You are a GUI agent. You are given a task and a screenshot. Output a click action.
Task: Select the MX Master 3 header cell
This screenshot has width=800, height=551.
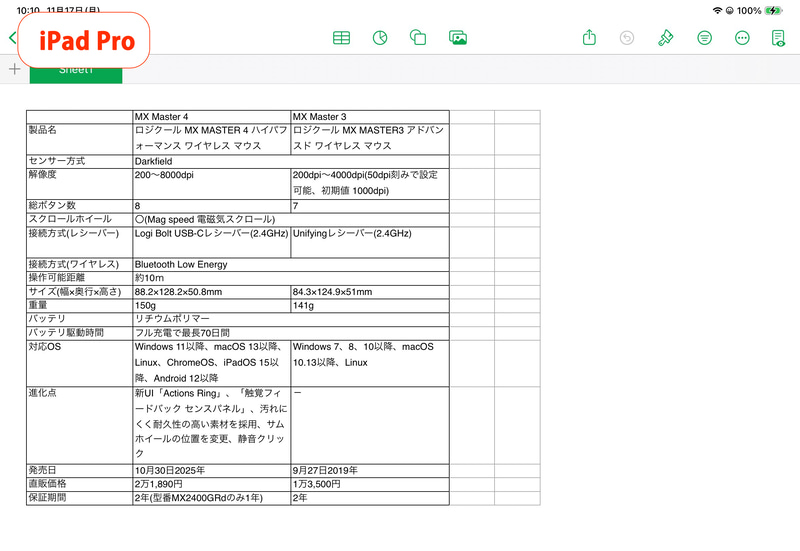(x=370, y=117)
